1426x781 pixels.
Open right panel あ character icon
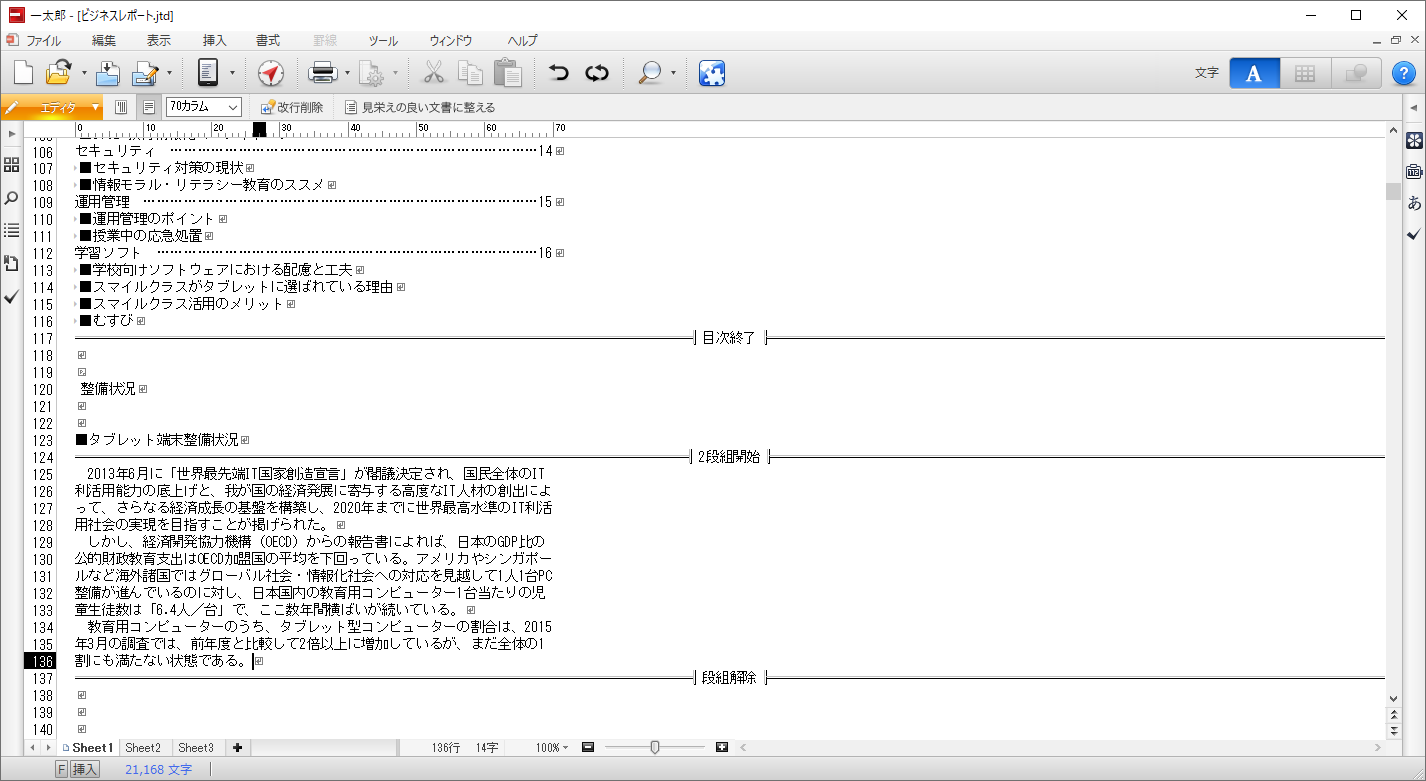[x=1414, y=203]
